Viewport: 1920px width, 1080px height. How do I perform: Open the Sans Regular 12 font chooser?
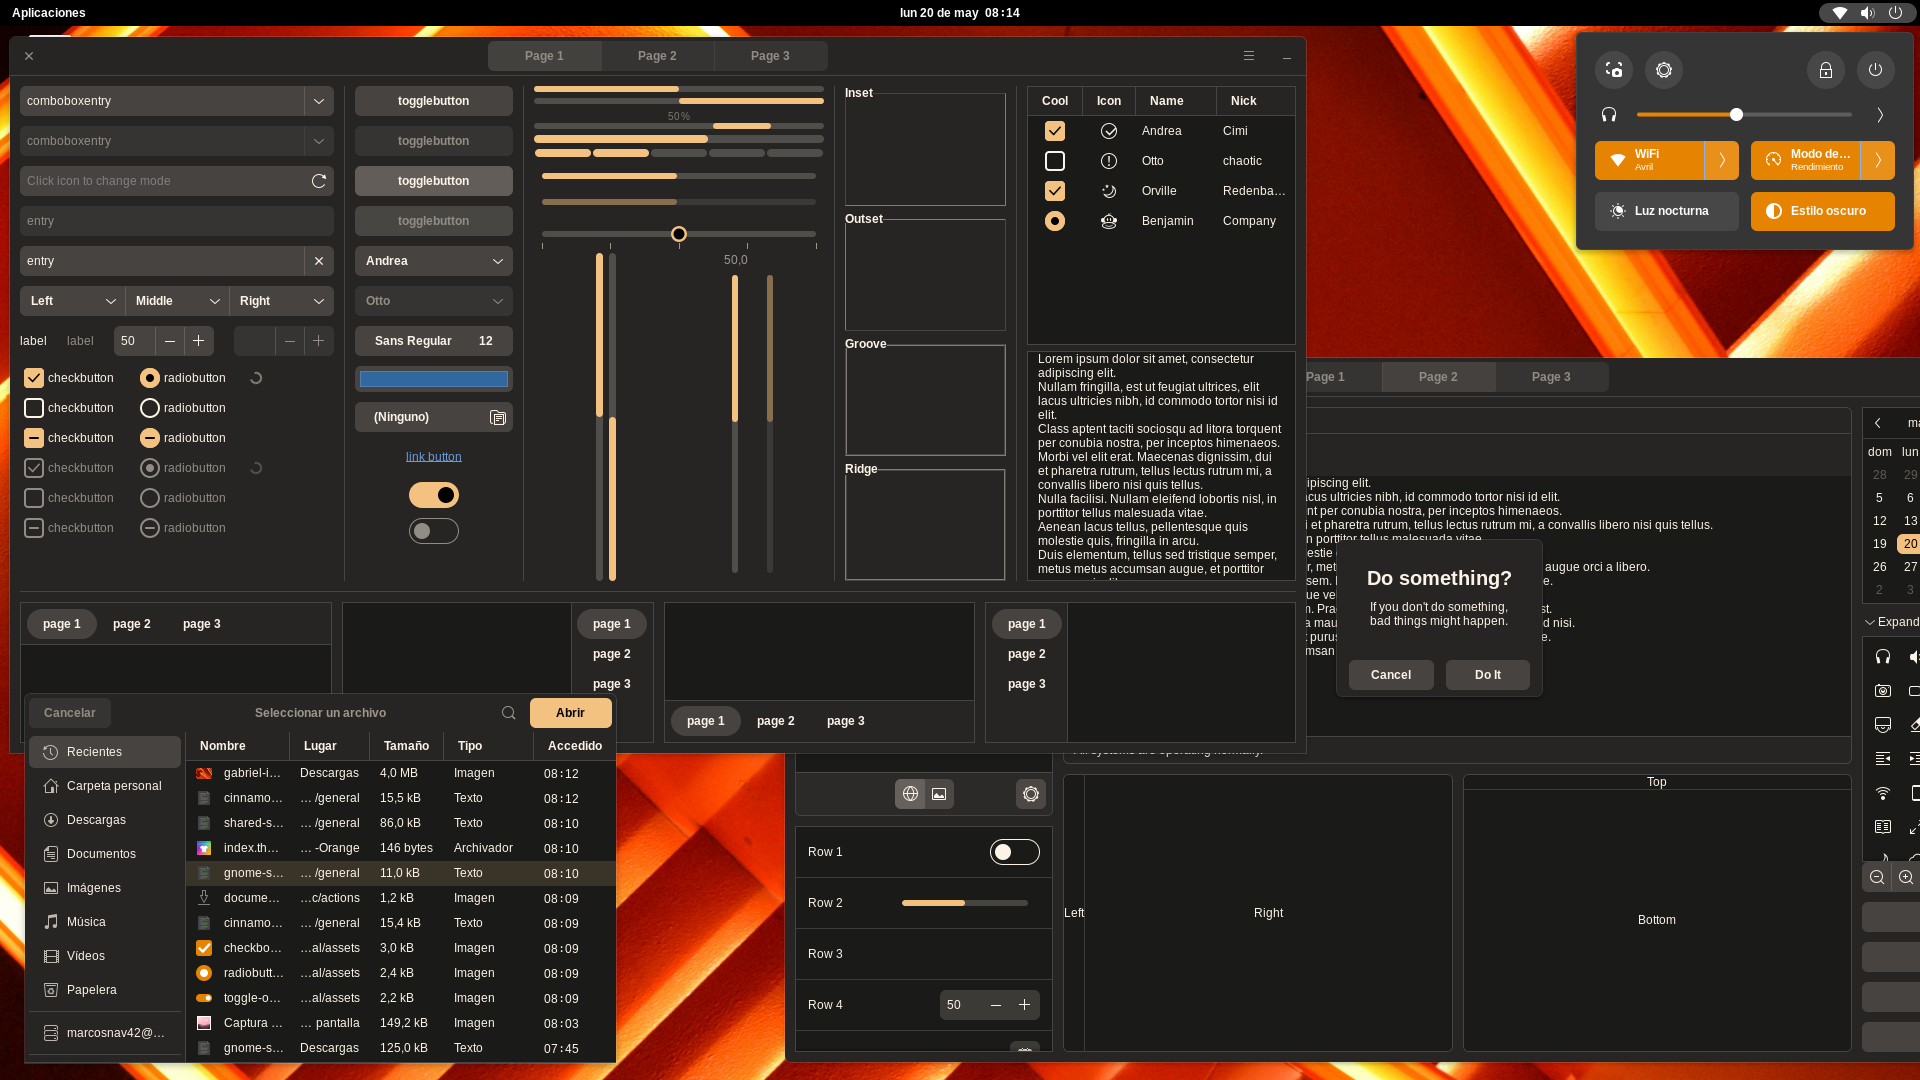point(434,341)
